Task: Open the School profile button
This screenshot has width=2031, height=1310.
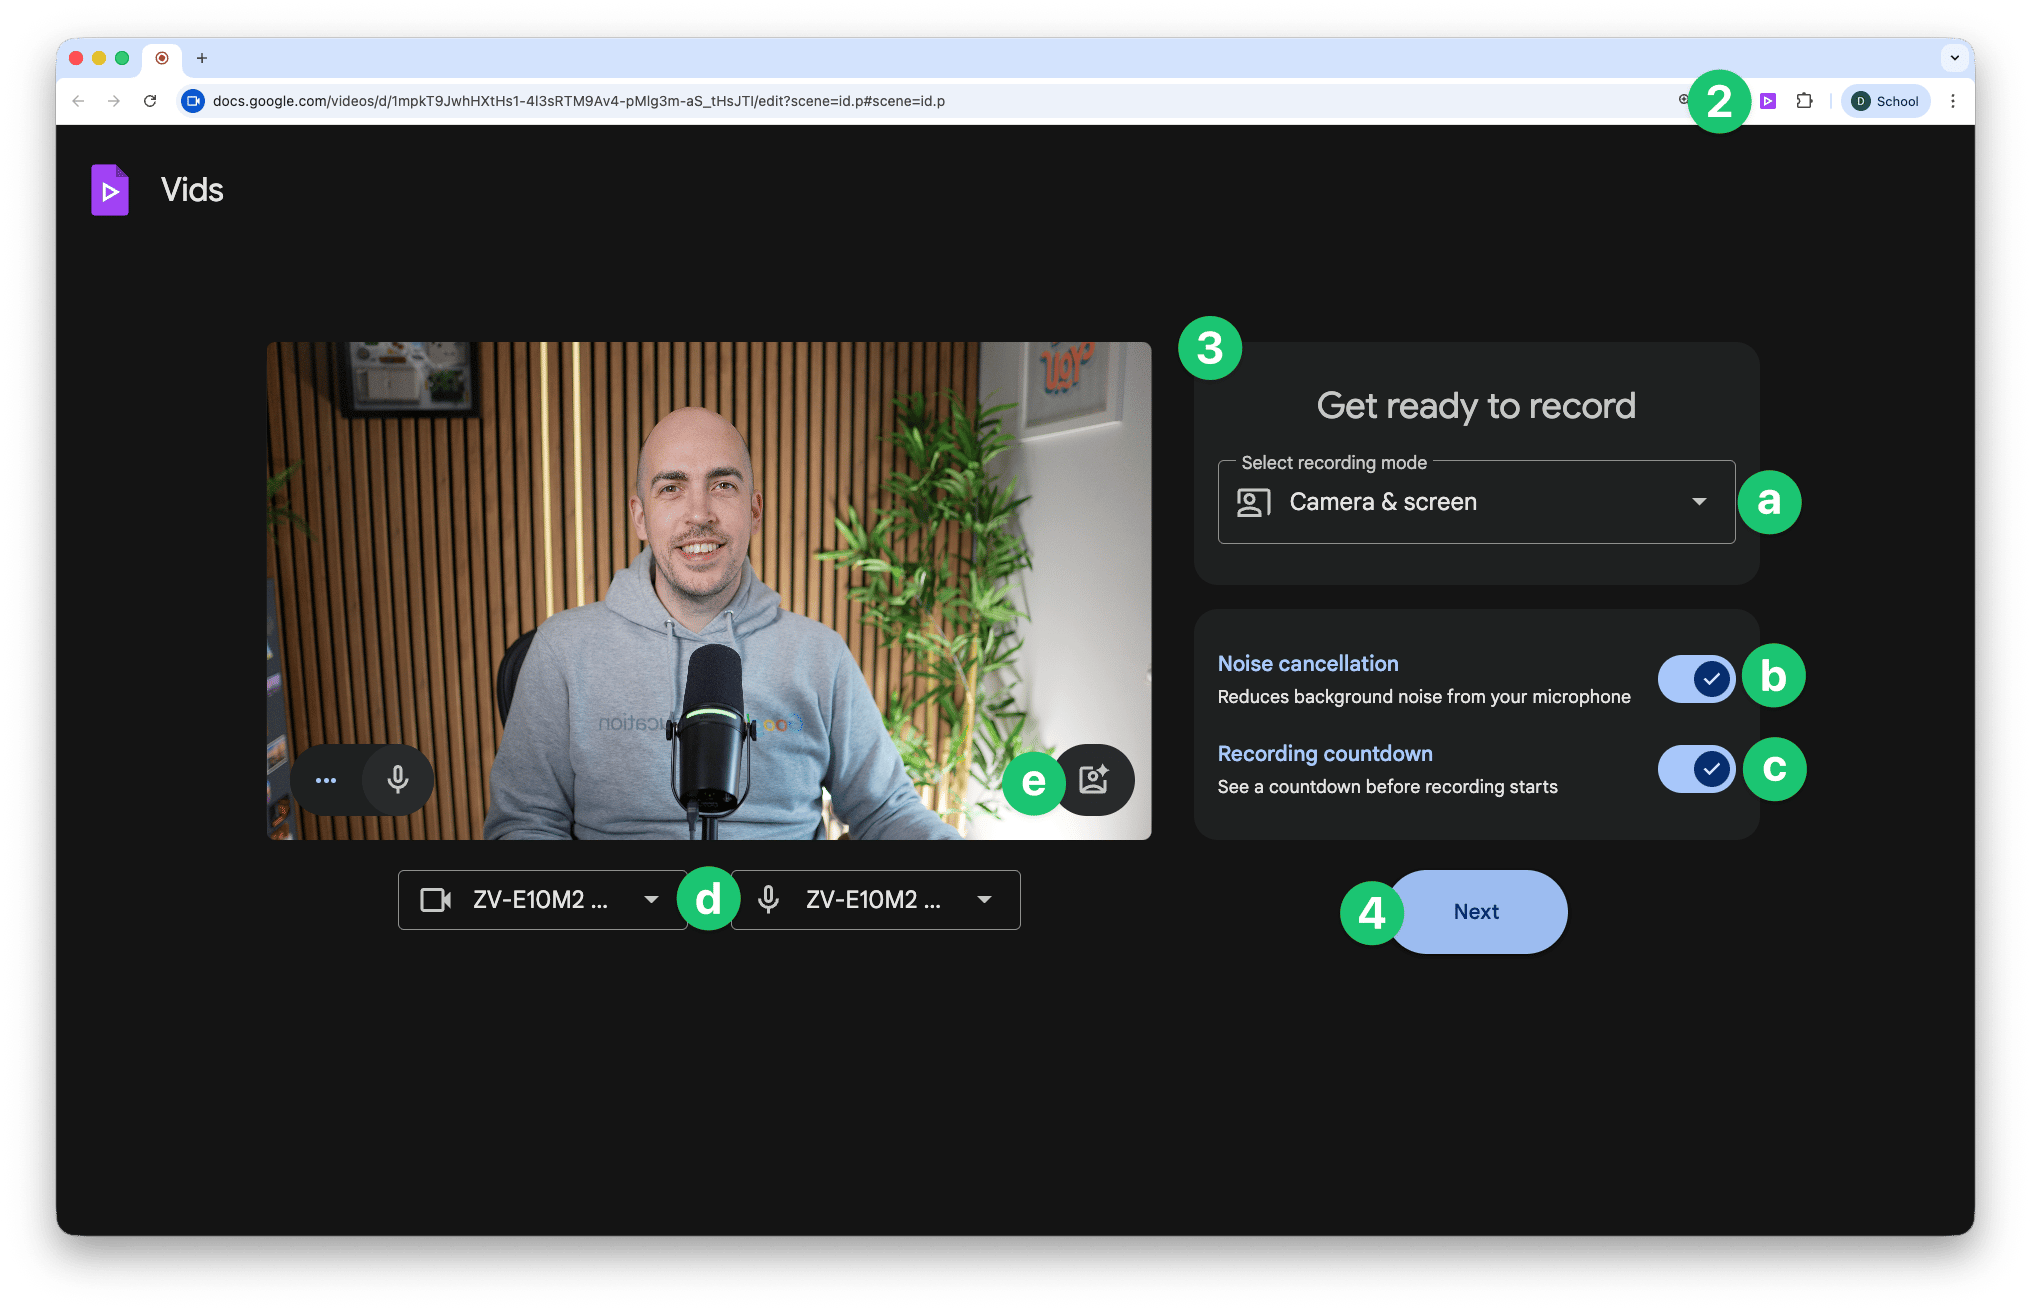Action: tap(1886, 101)
